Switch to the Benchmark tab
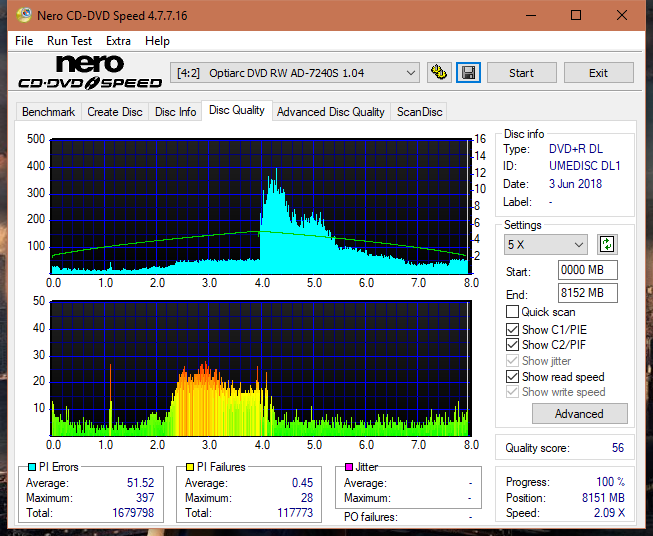 [49, 112]
